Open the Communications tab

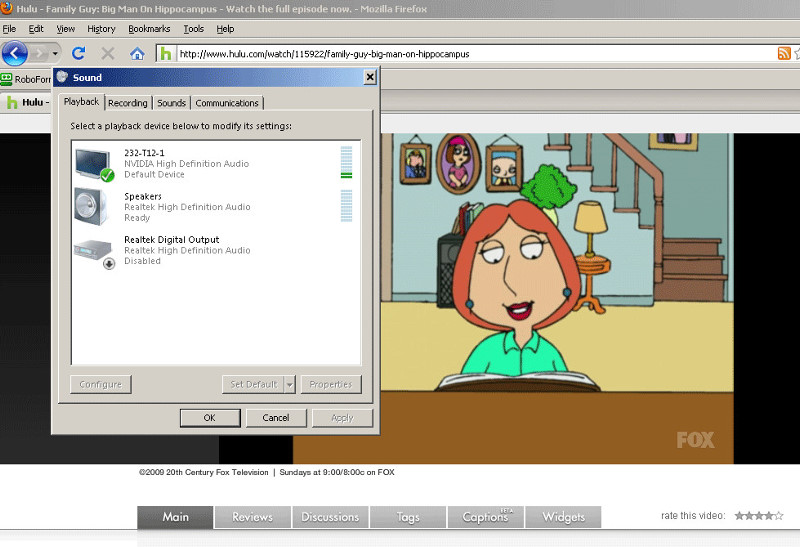coord(227,103)
